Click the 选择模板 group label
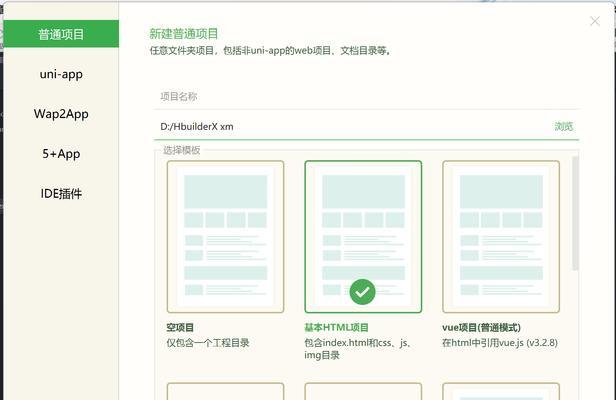The width and height of the screenshot is (616, 400). pos(182,150)
